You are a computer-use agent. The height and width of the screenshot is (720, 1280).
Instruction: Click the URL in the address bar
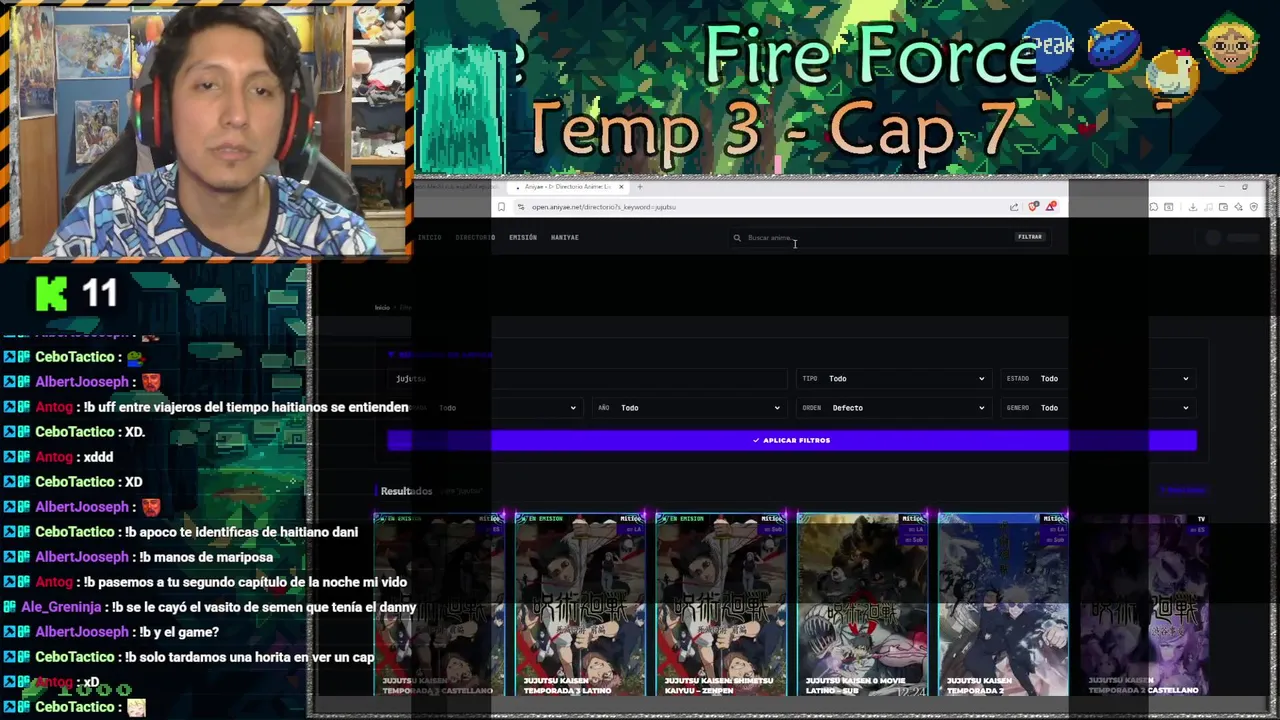[x=604, y=207]
